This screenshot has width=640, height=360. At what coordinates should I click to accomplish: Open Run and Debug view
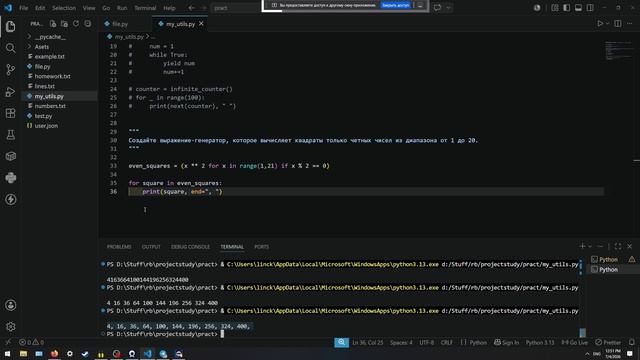click(x=11, y=91)
